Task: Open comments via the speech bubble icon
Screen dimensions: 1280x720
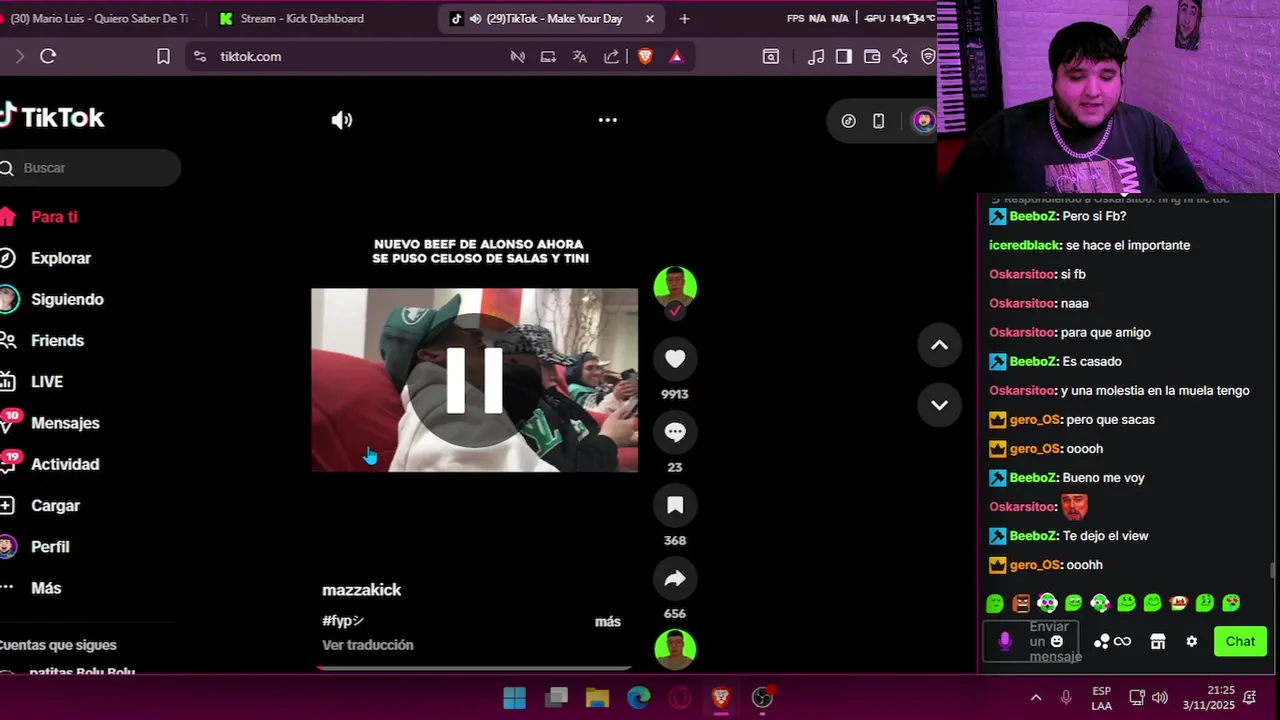Action: tap(675, 432)
